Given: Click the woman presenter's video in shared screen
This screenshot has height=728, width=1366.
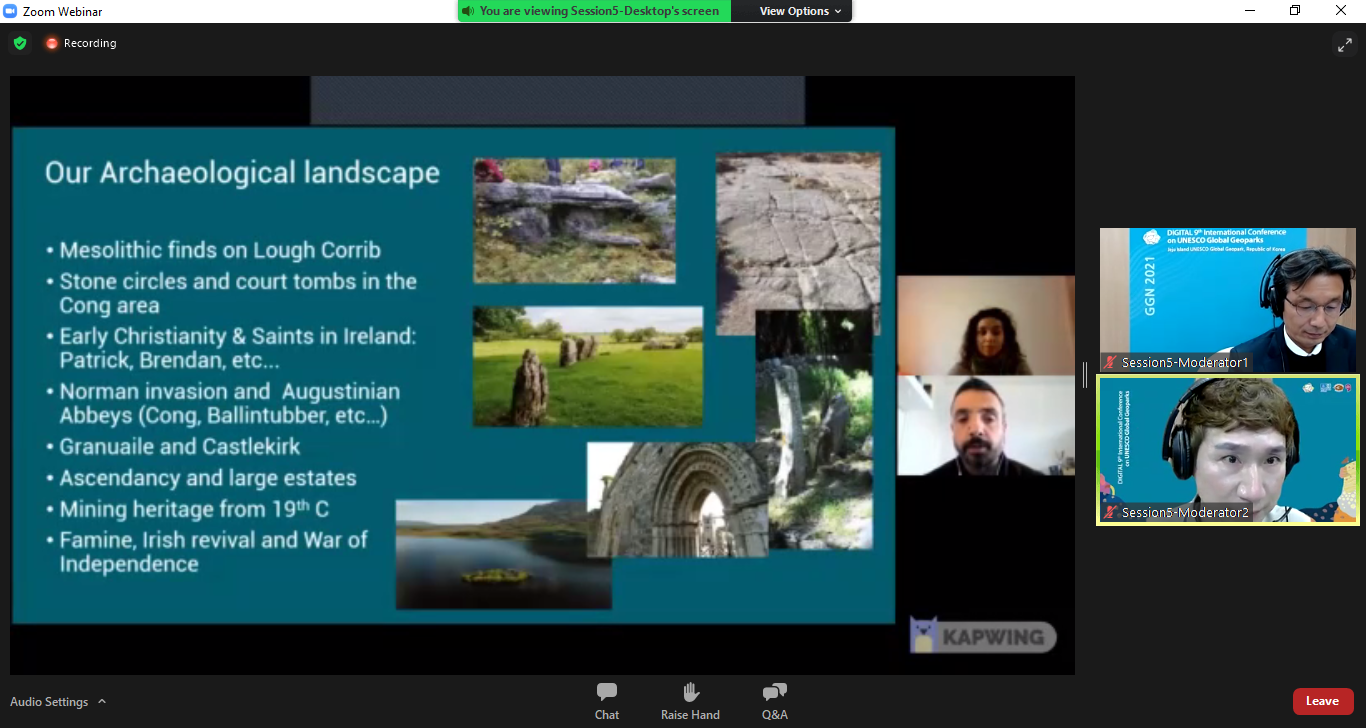Looking at the screenshot, I should pos(985,326).
